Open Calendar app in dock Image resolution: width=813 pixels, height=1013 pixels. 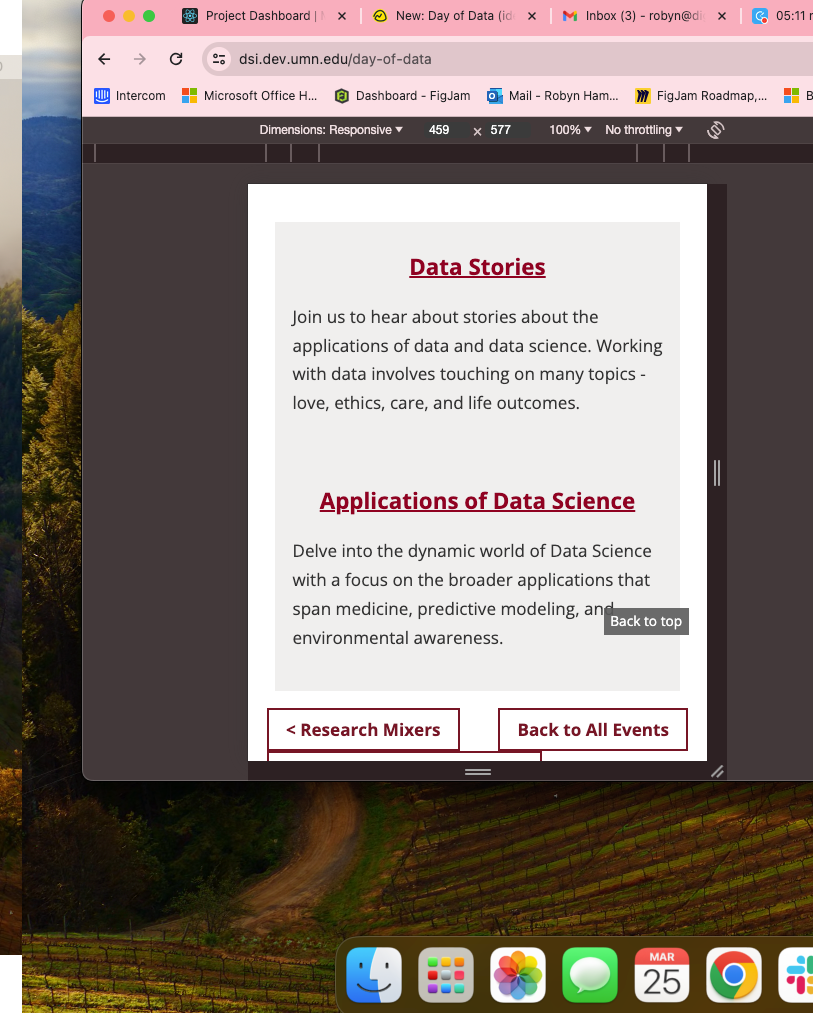pos(662,975)
